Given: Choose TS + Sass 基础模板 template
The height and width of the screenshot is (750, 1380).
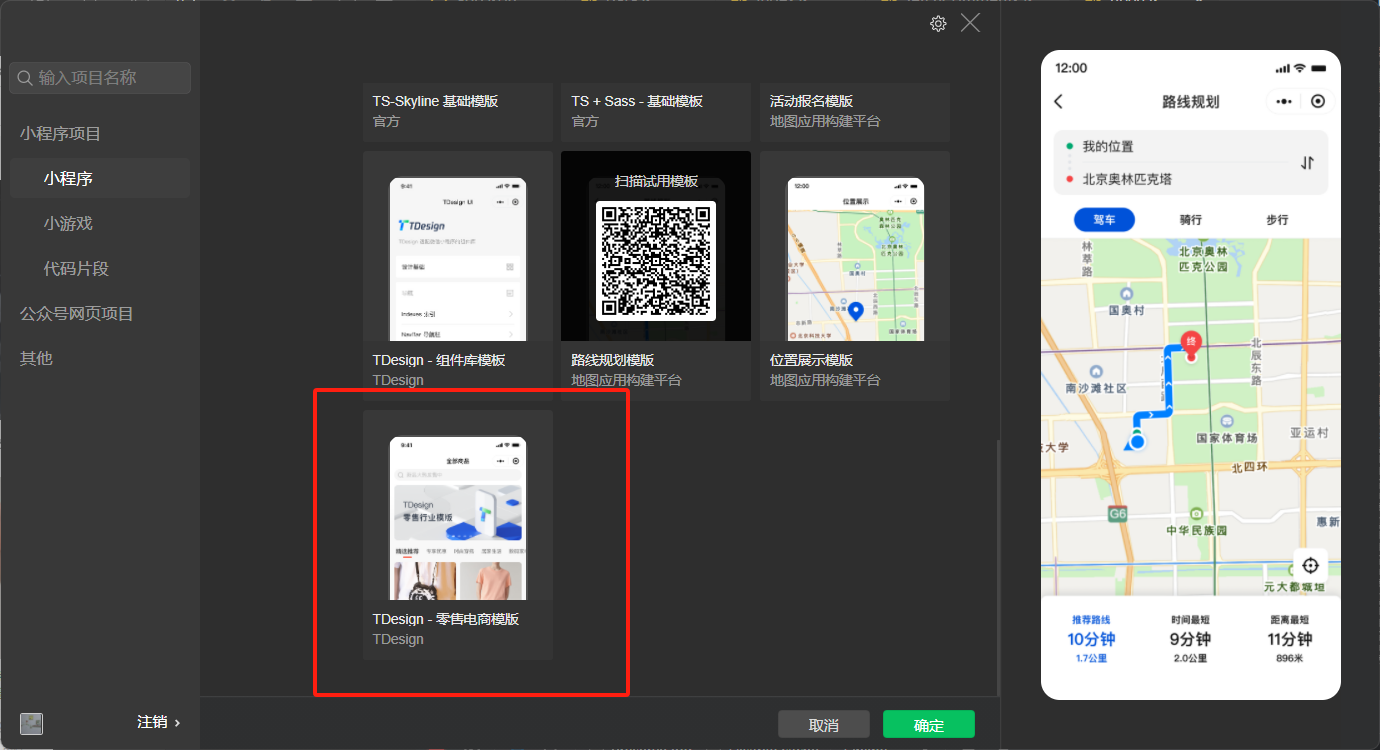Looking at the screenshot, I should 656,111.
